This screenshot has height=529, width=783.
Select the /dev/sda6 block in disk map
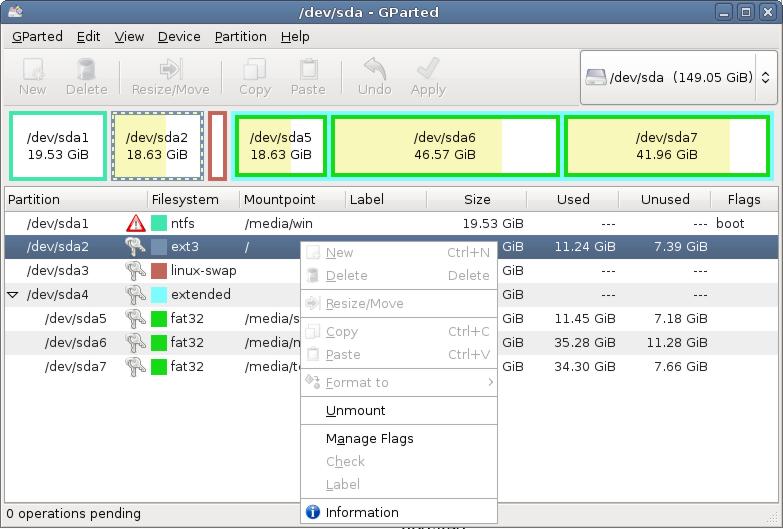(x=445, y=146)
